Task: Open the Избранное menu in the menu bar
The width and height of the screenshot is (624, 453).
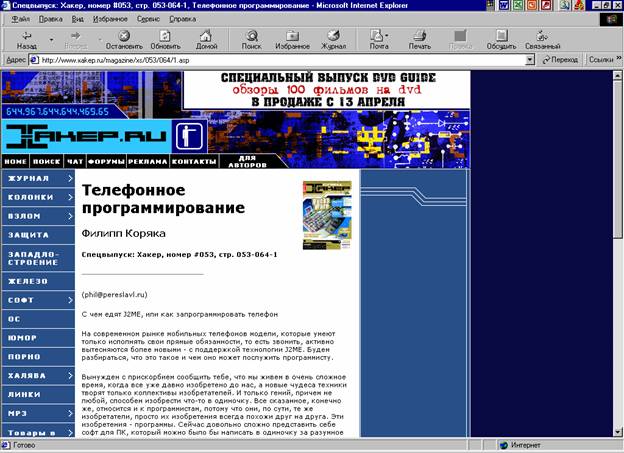Action: point(110,19)
